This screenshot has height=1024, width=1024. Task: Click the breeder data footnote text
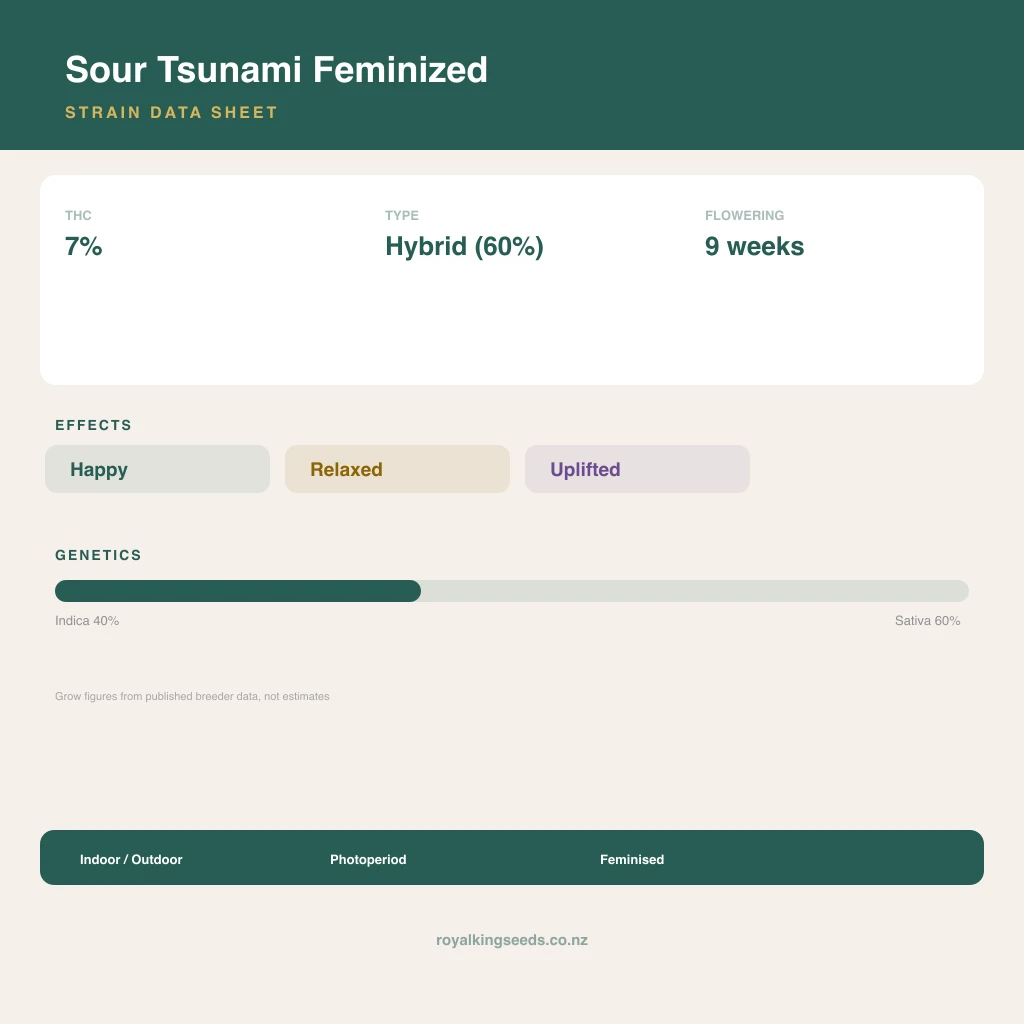pyautogui.click(x=192, y=696)
